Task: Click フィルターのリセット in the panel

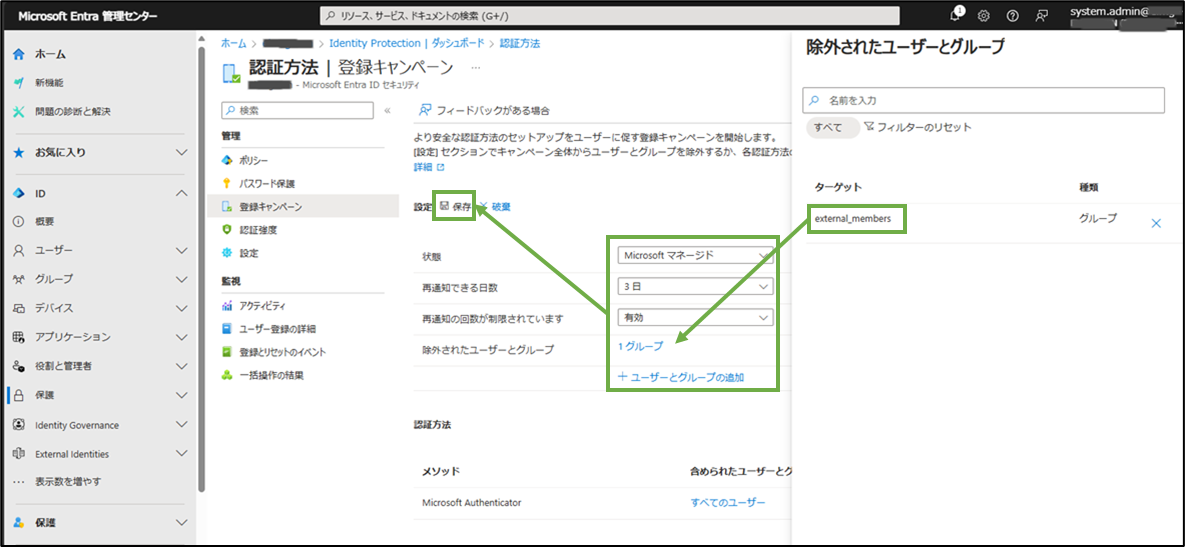Action: [x=917, y=128]
